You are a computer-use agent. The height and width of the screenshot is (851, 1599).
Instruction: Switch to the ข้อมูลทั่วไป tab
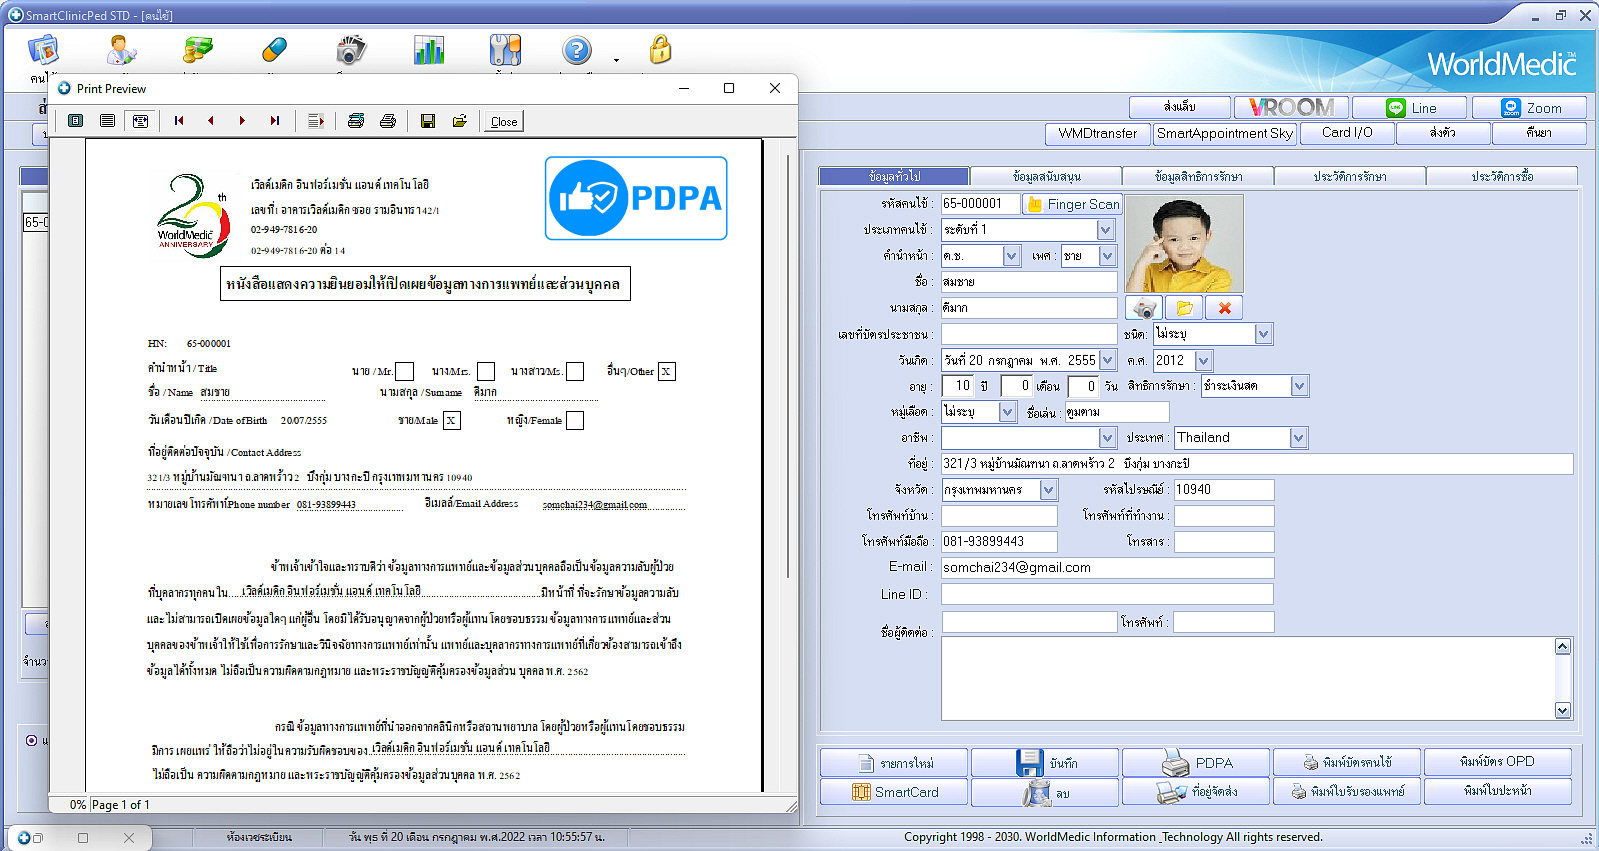[894, 176]
